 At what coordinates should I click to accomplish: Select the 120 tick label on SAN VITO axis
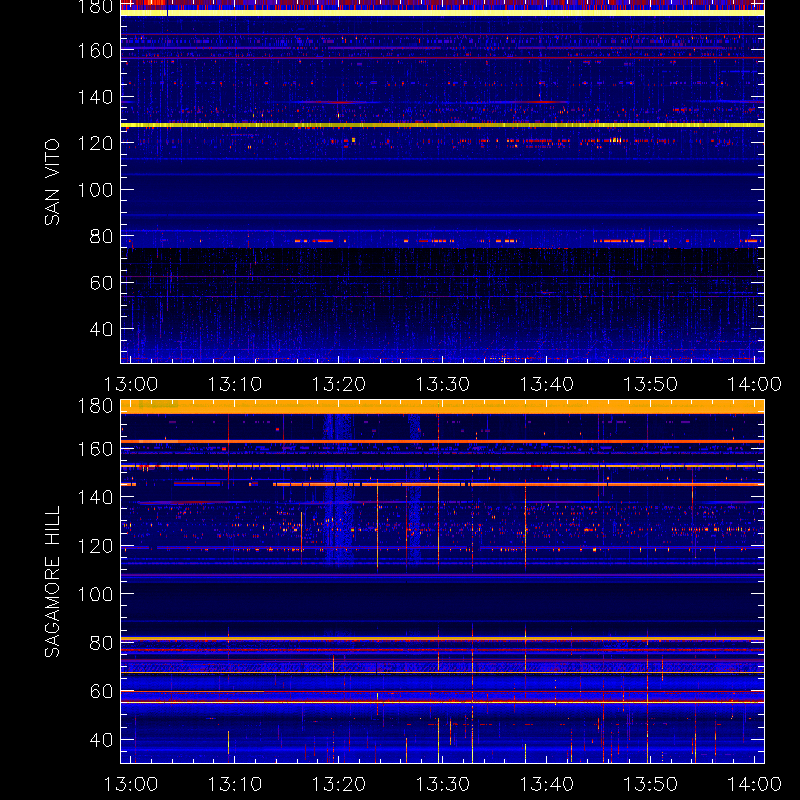click(95, 143)
